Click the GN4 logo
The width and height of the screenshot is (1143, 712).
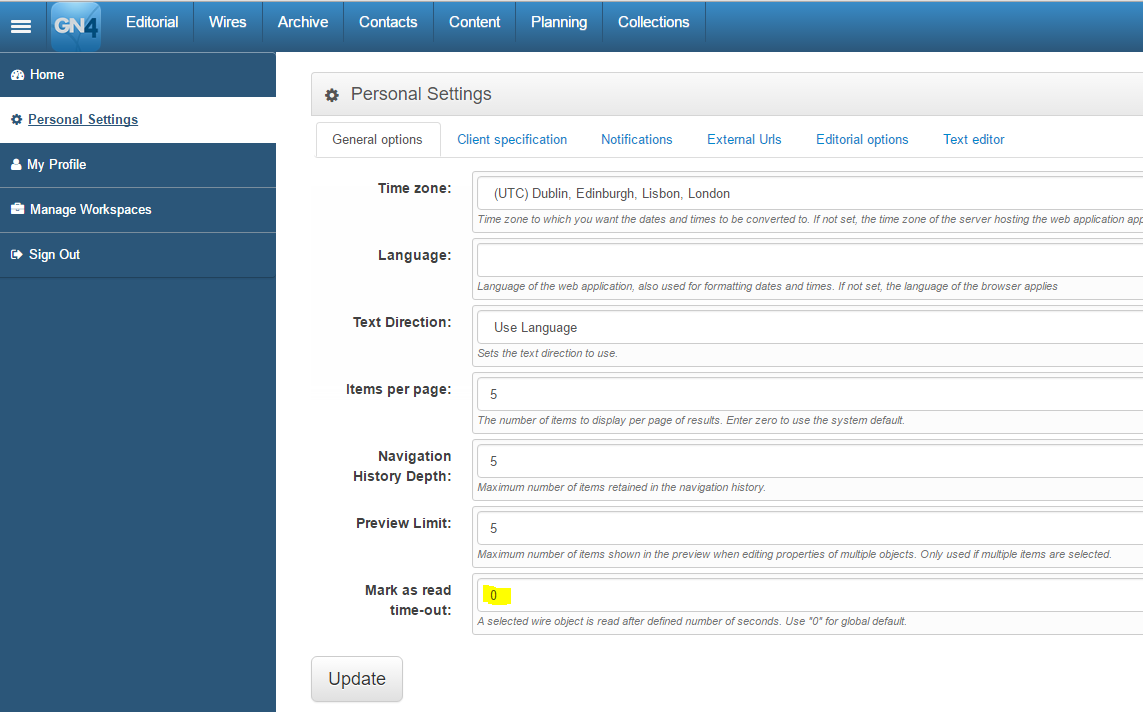click(x=76, y=26)
